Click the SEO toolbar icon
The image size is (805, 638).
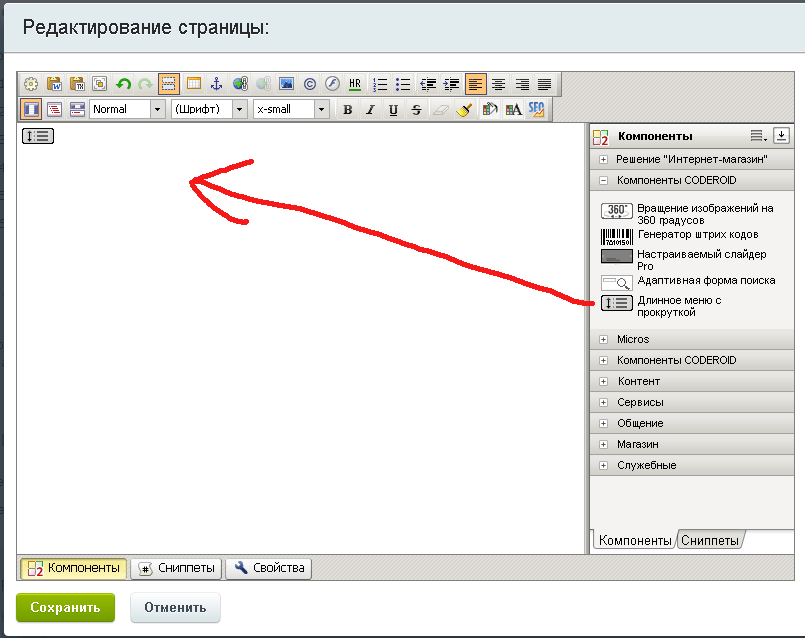[x=536, y=109]
